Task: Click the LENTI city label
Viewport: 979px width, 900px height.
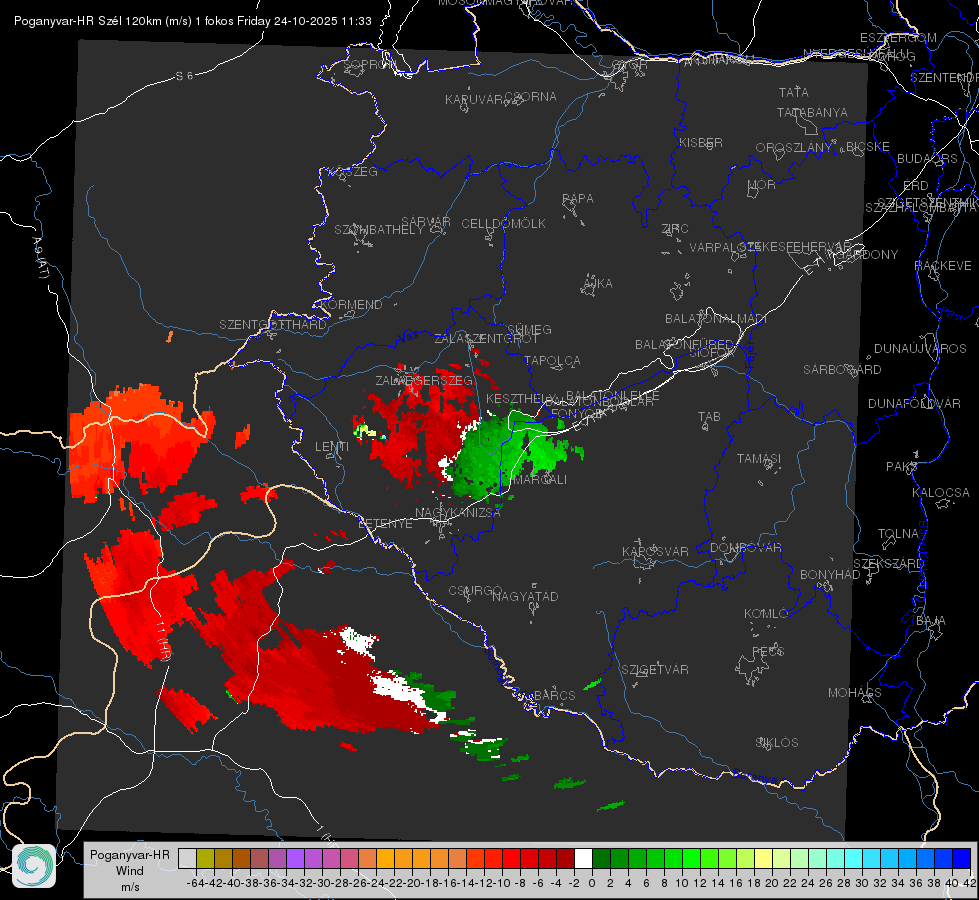Action: [x=332, y=447]
